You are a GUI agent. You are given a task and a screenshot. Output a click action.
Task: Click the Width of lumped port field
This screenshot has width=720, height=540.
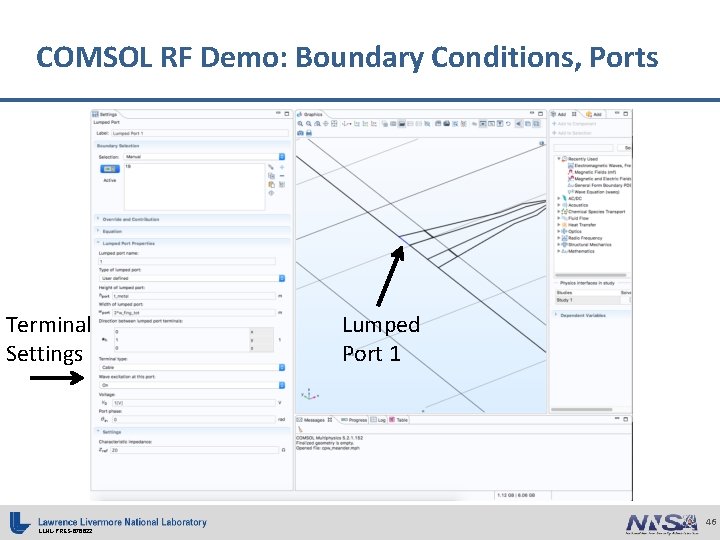(194, 313)
